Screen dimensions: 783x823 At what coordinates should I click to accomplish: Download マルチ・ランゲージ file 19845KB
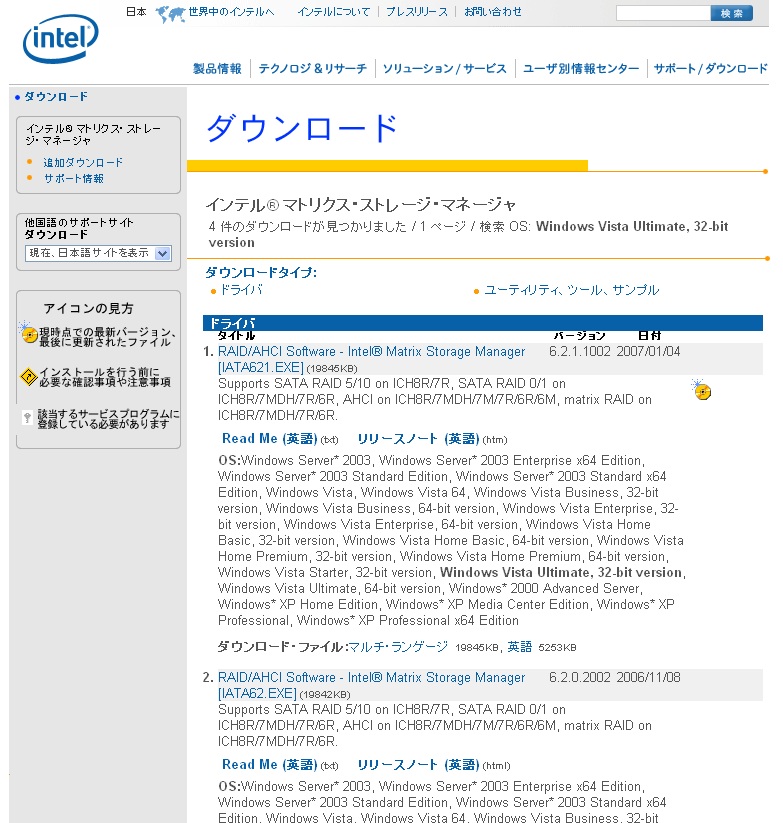[398, 647]
